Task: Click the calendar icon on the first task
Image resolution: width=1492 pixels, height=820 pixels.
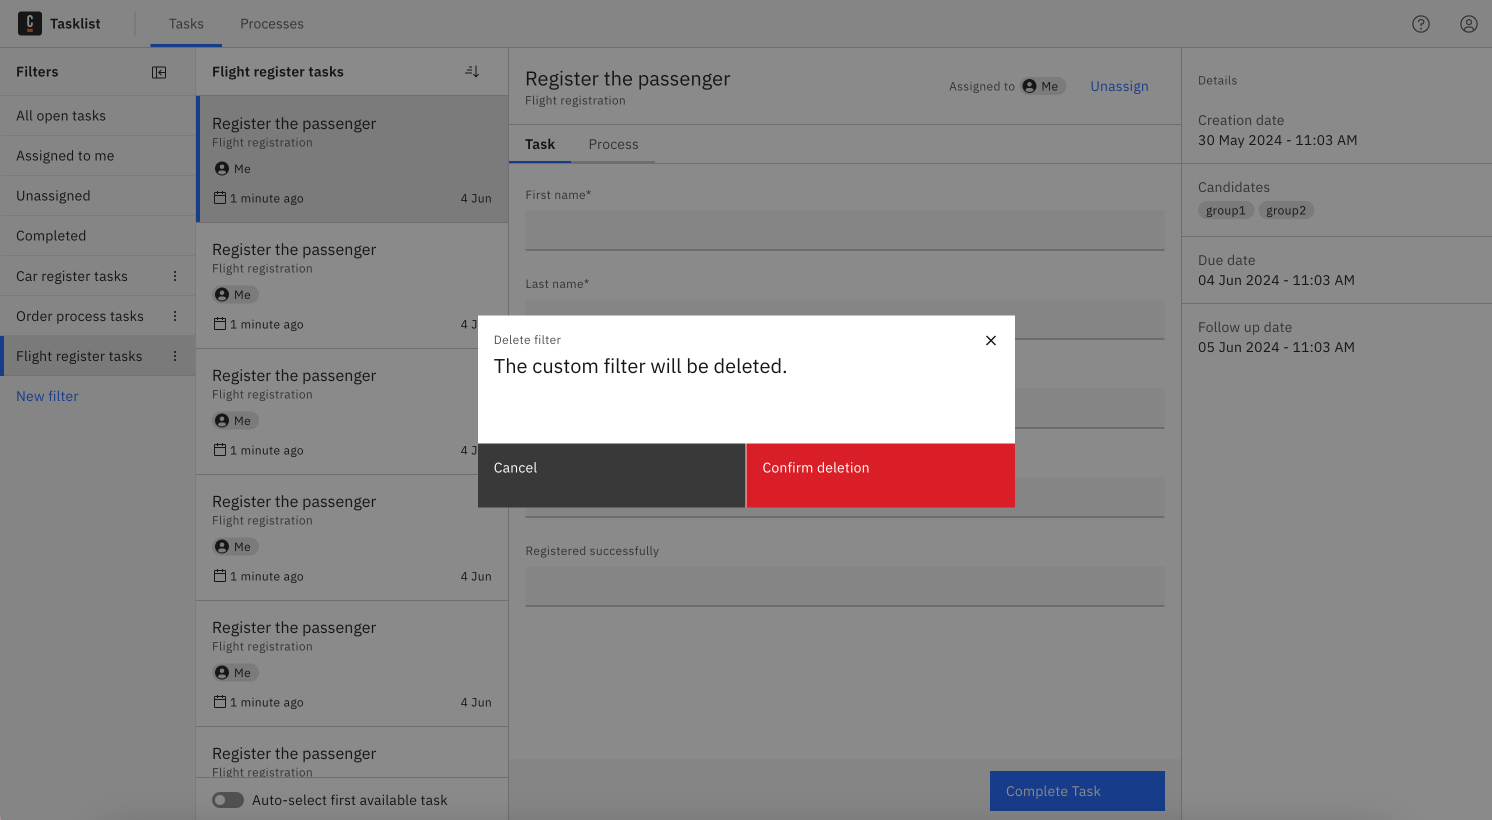Action: (x=219, y=198)
